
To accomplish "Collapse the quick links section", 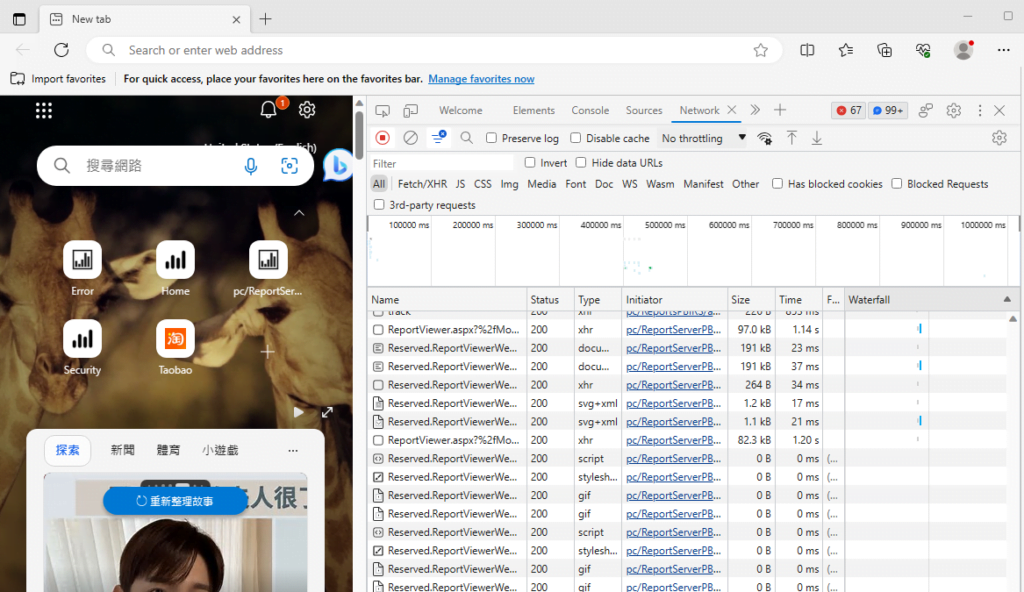I will coord(299,212).
